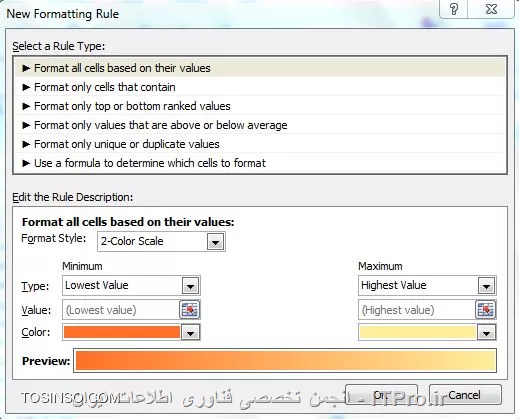Image resolution: width=519 pixels, height=419 pixels.
Task: Click the orange Minimum color swatch
Action: coord(122,332)
